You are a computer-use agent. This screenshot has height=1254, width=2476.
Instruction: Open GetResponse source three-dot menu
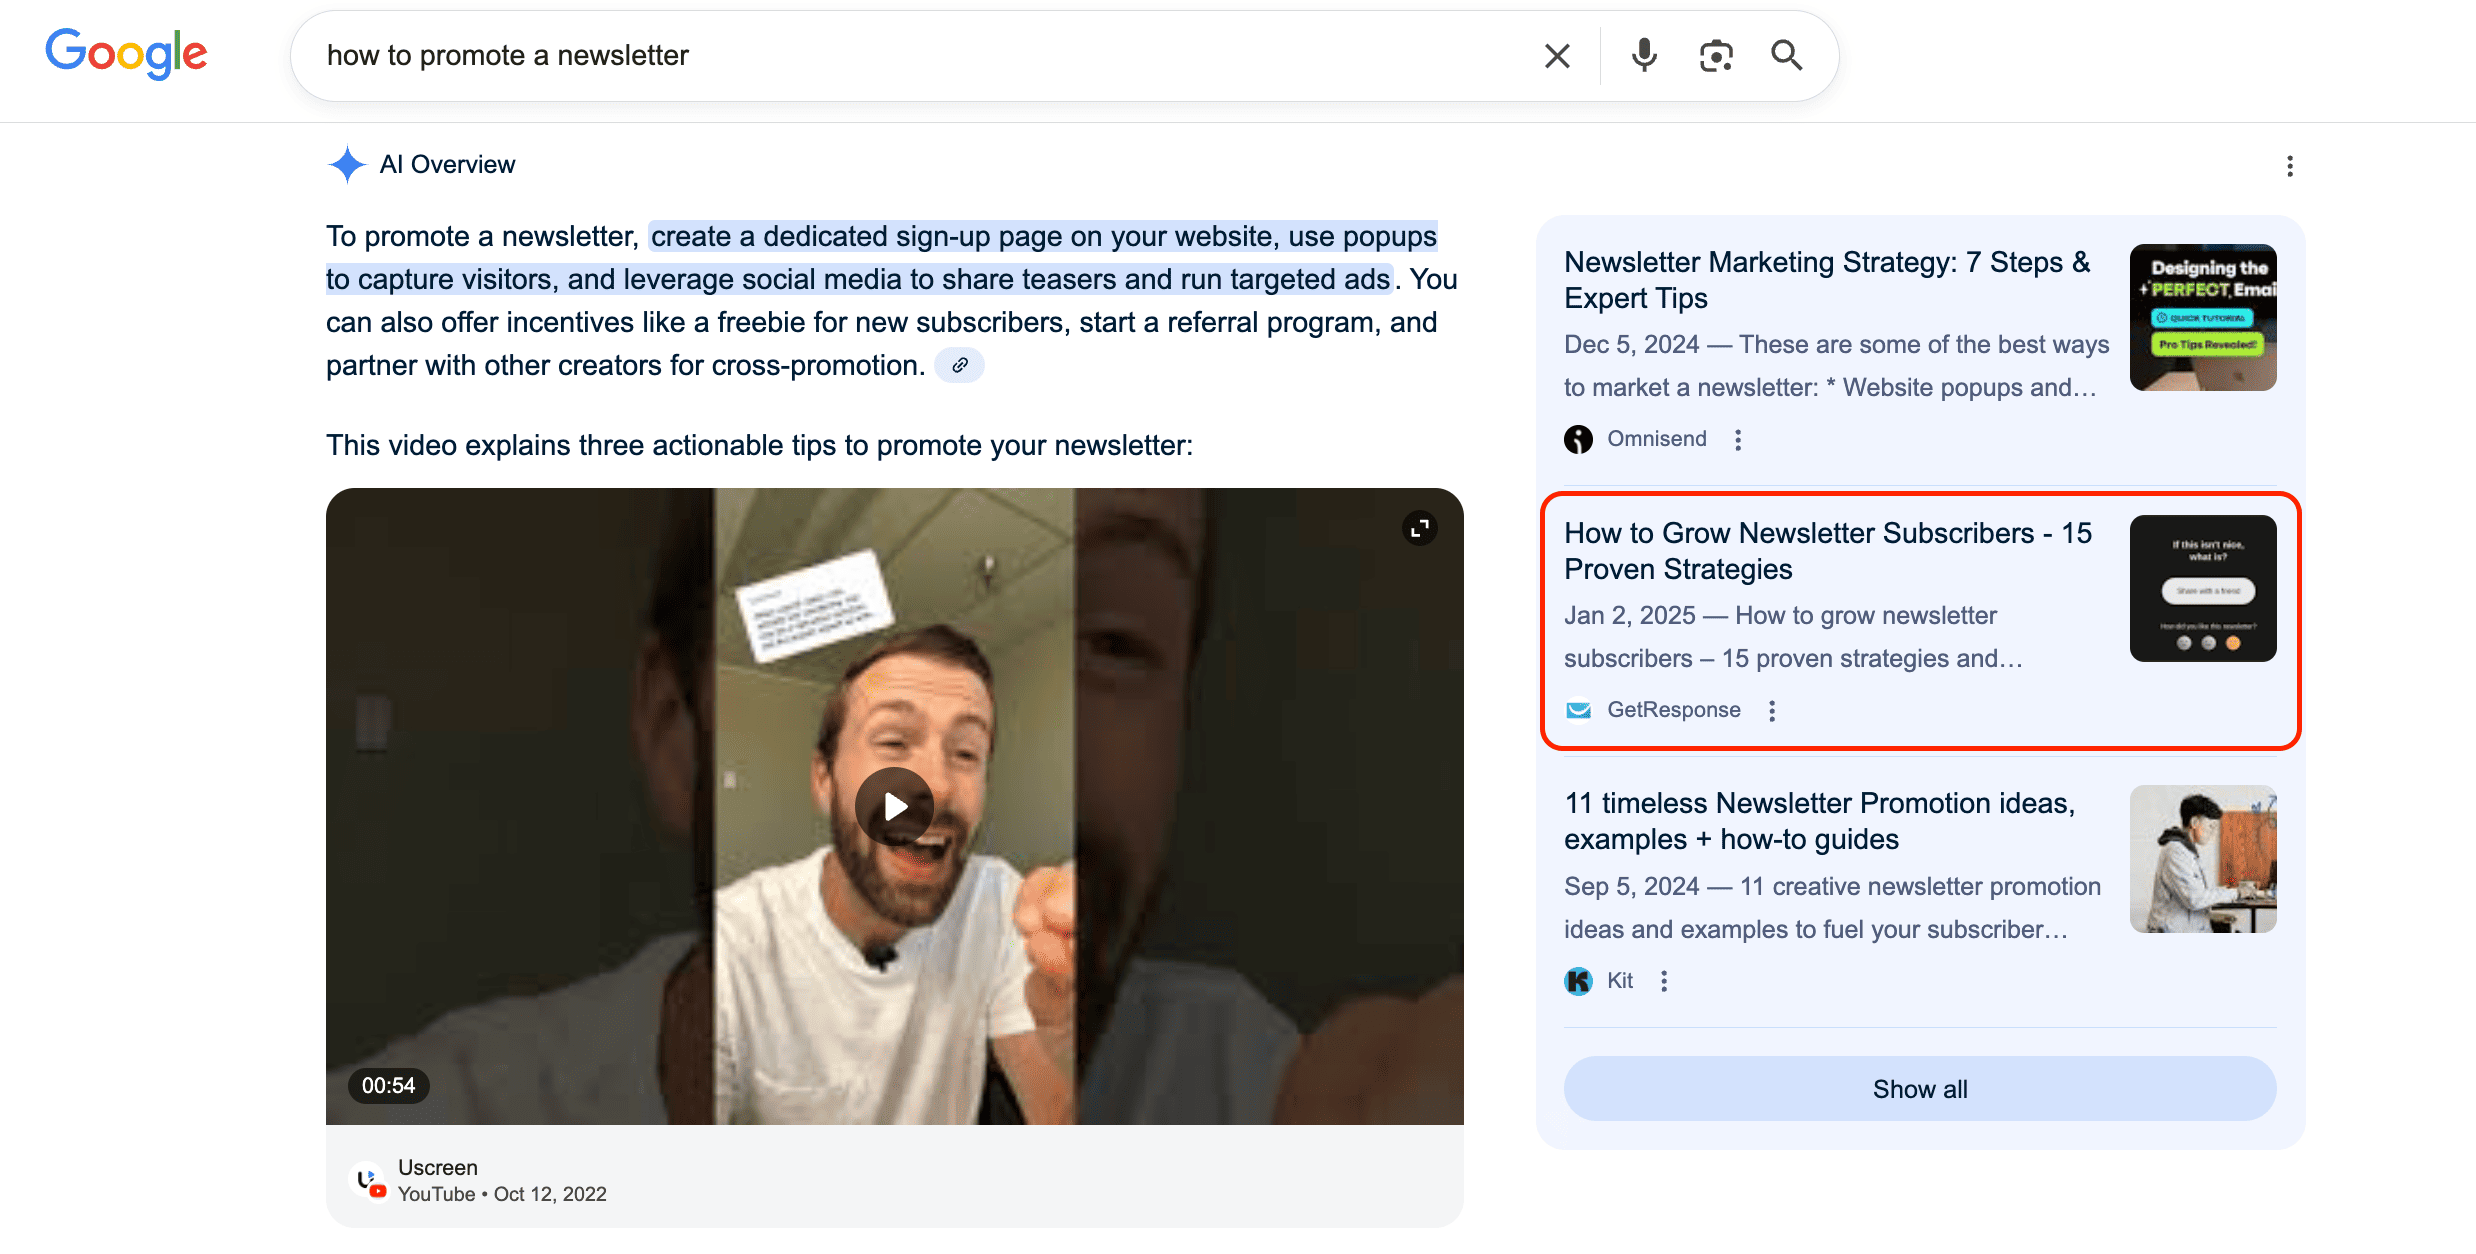tap(1771, 711)
